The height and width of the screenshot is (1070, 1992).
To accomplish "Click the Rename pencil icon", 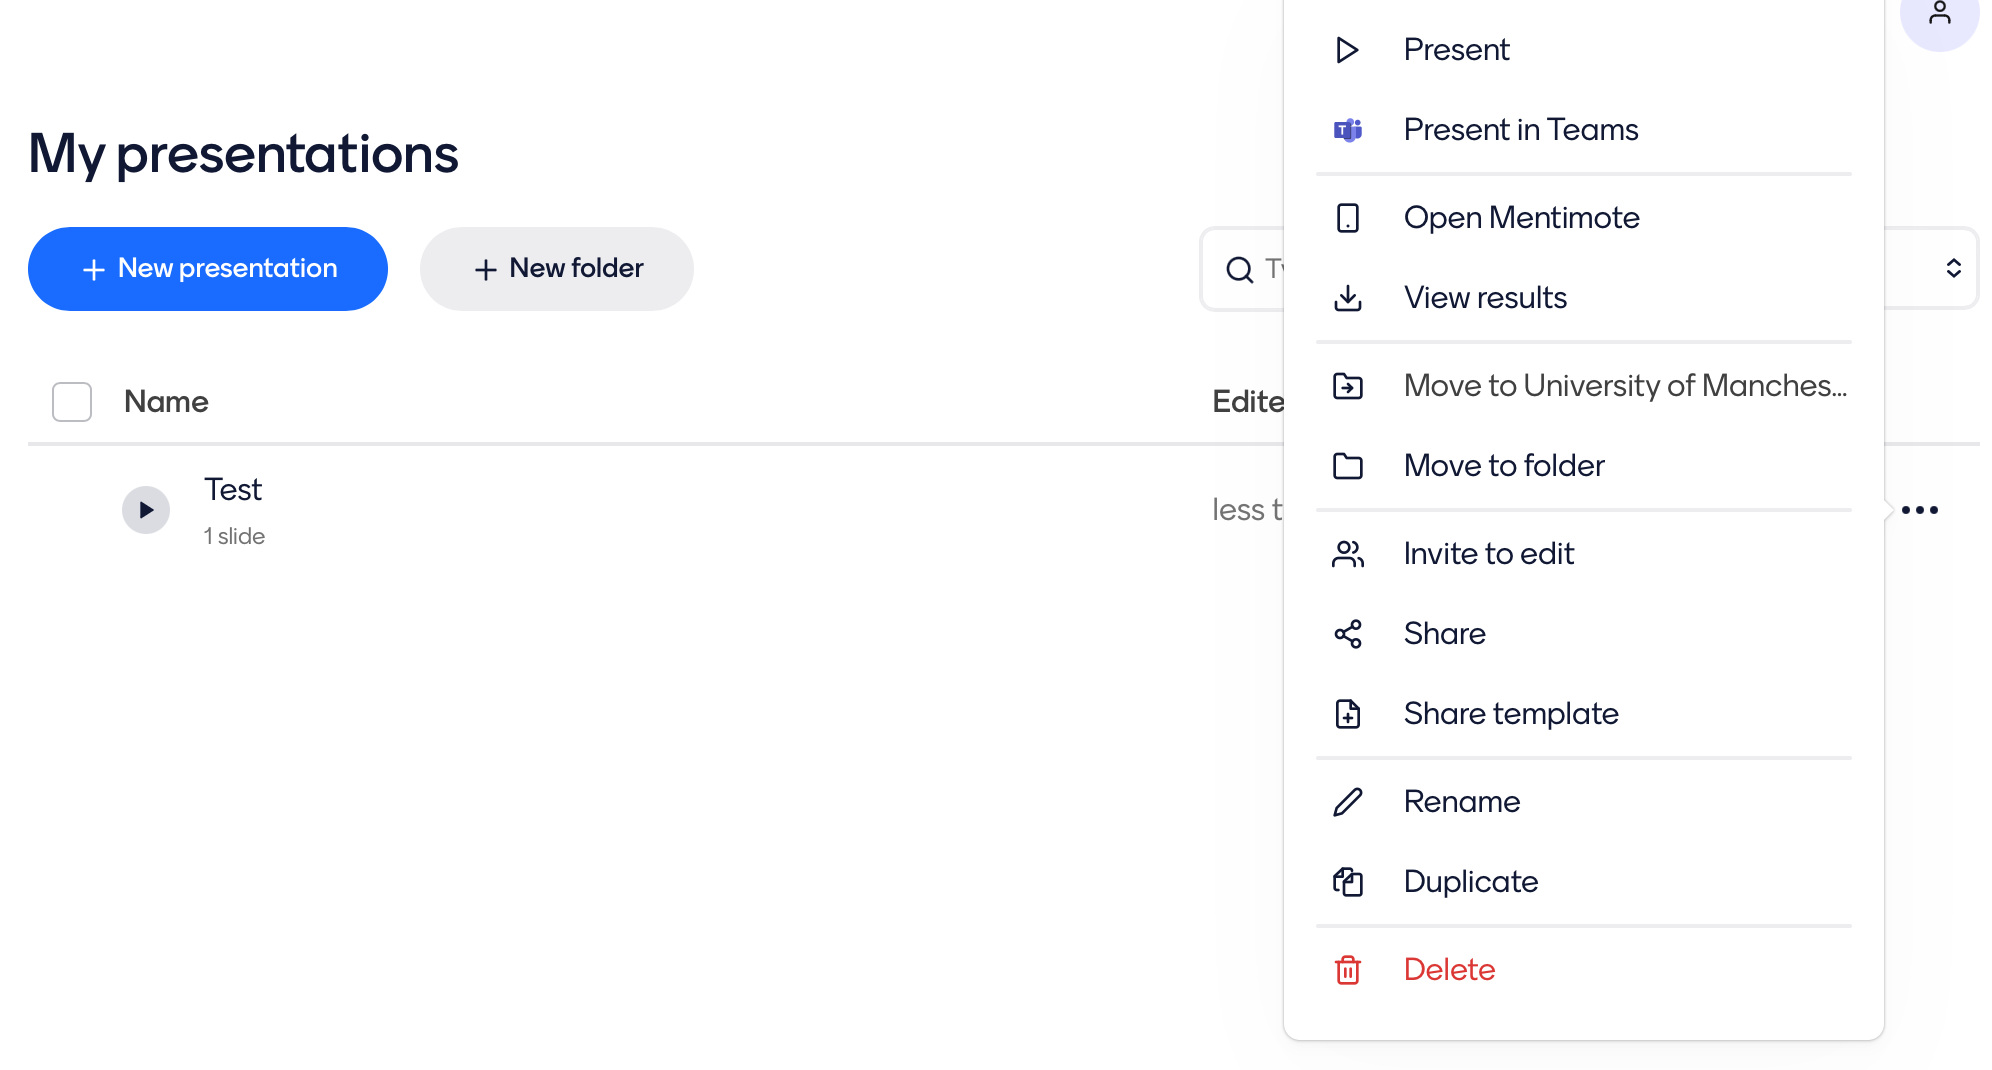I will point(1347,802).
